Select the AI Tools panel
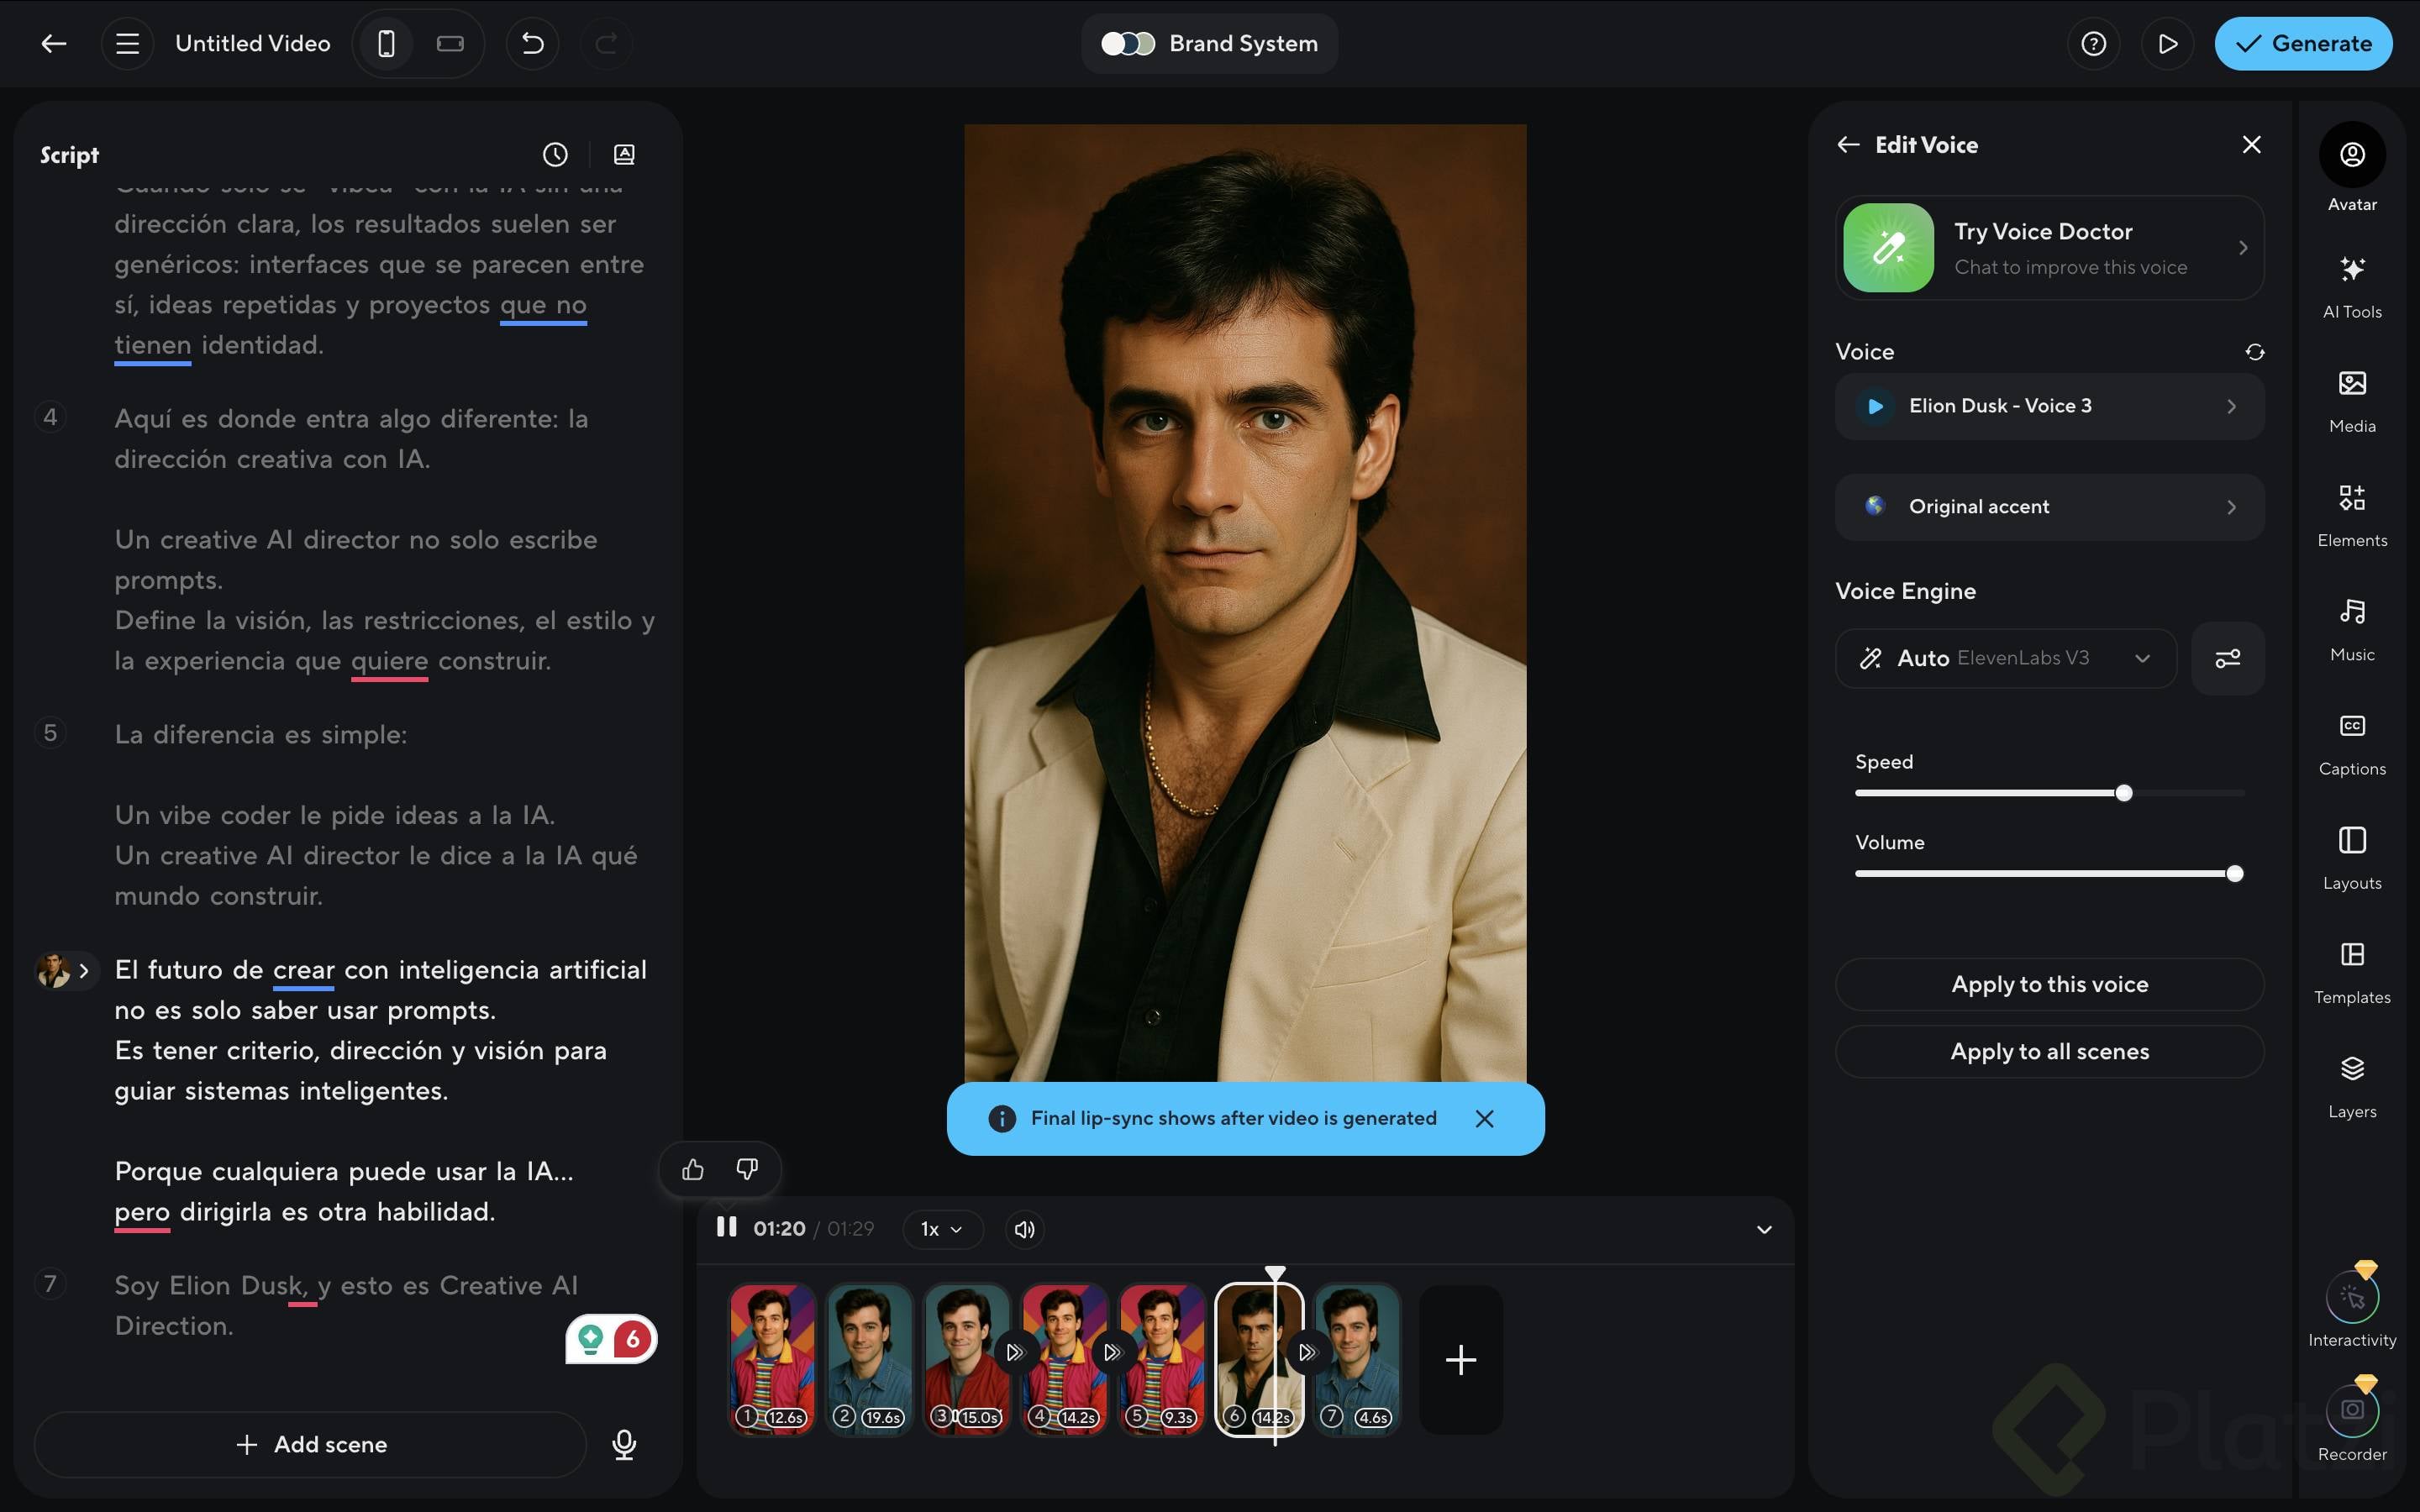This screenshot has width=2420, height=1512. click(2351, 285)
